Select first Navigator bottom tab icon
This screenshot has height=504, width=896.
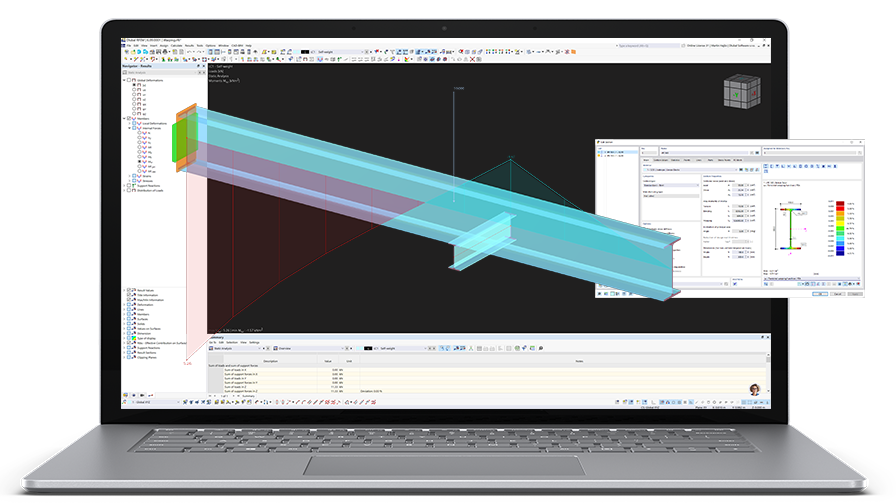tap(126, 395)
